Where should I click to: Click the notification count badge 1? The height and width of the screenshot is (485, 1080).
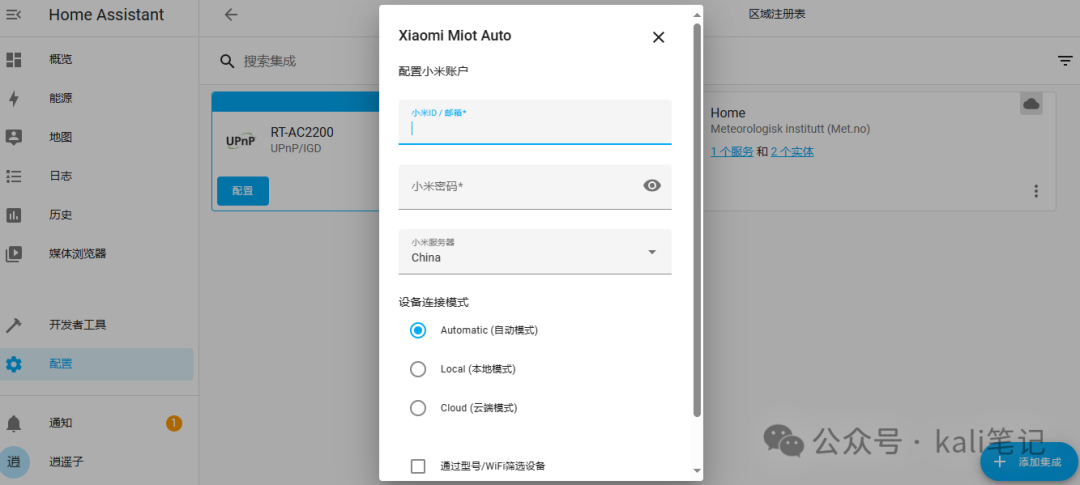pyautogui.click(x=174, y=423)
